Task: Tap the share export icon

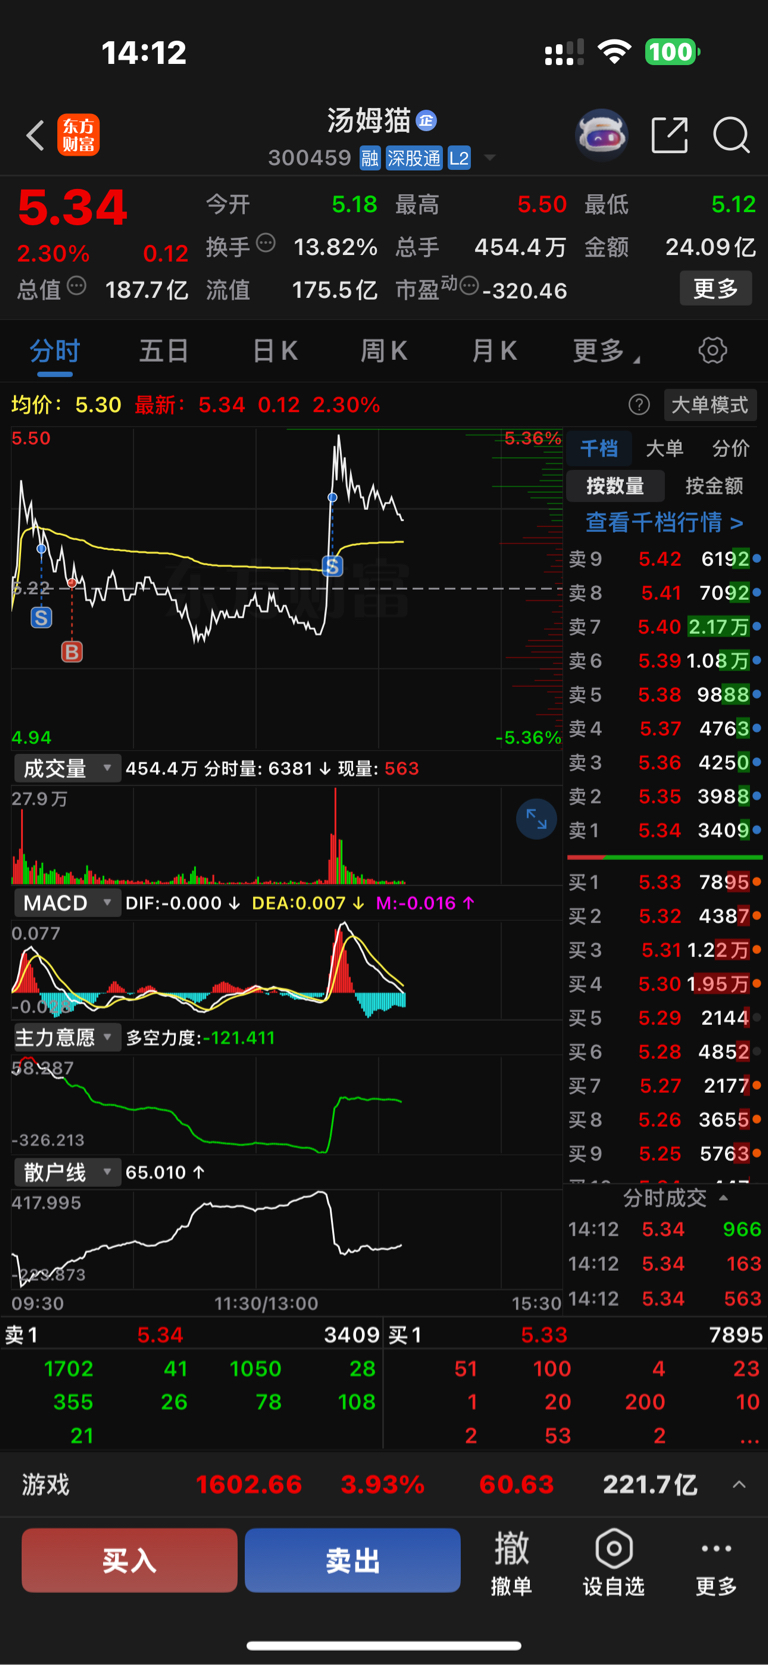Action: click(x=669, y=135)
